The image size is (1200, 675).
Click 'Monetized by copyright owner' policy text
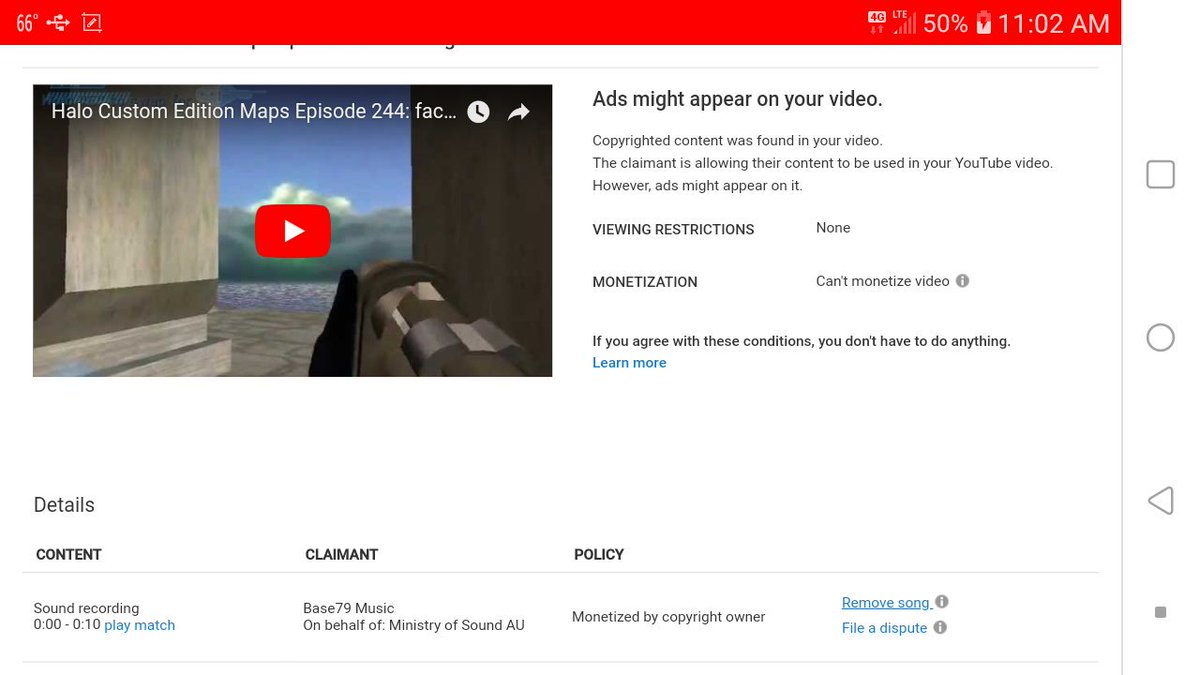[x=668, y=617]
